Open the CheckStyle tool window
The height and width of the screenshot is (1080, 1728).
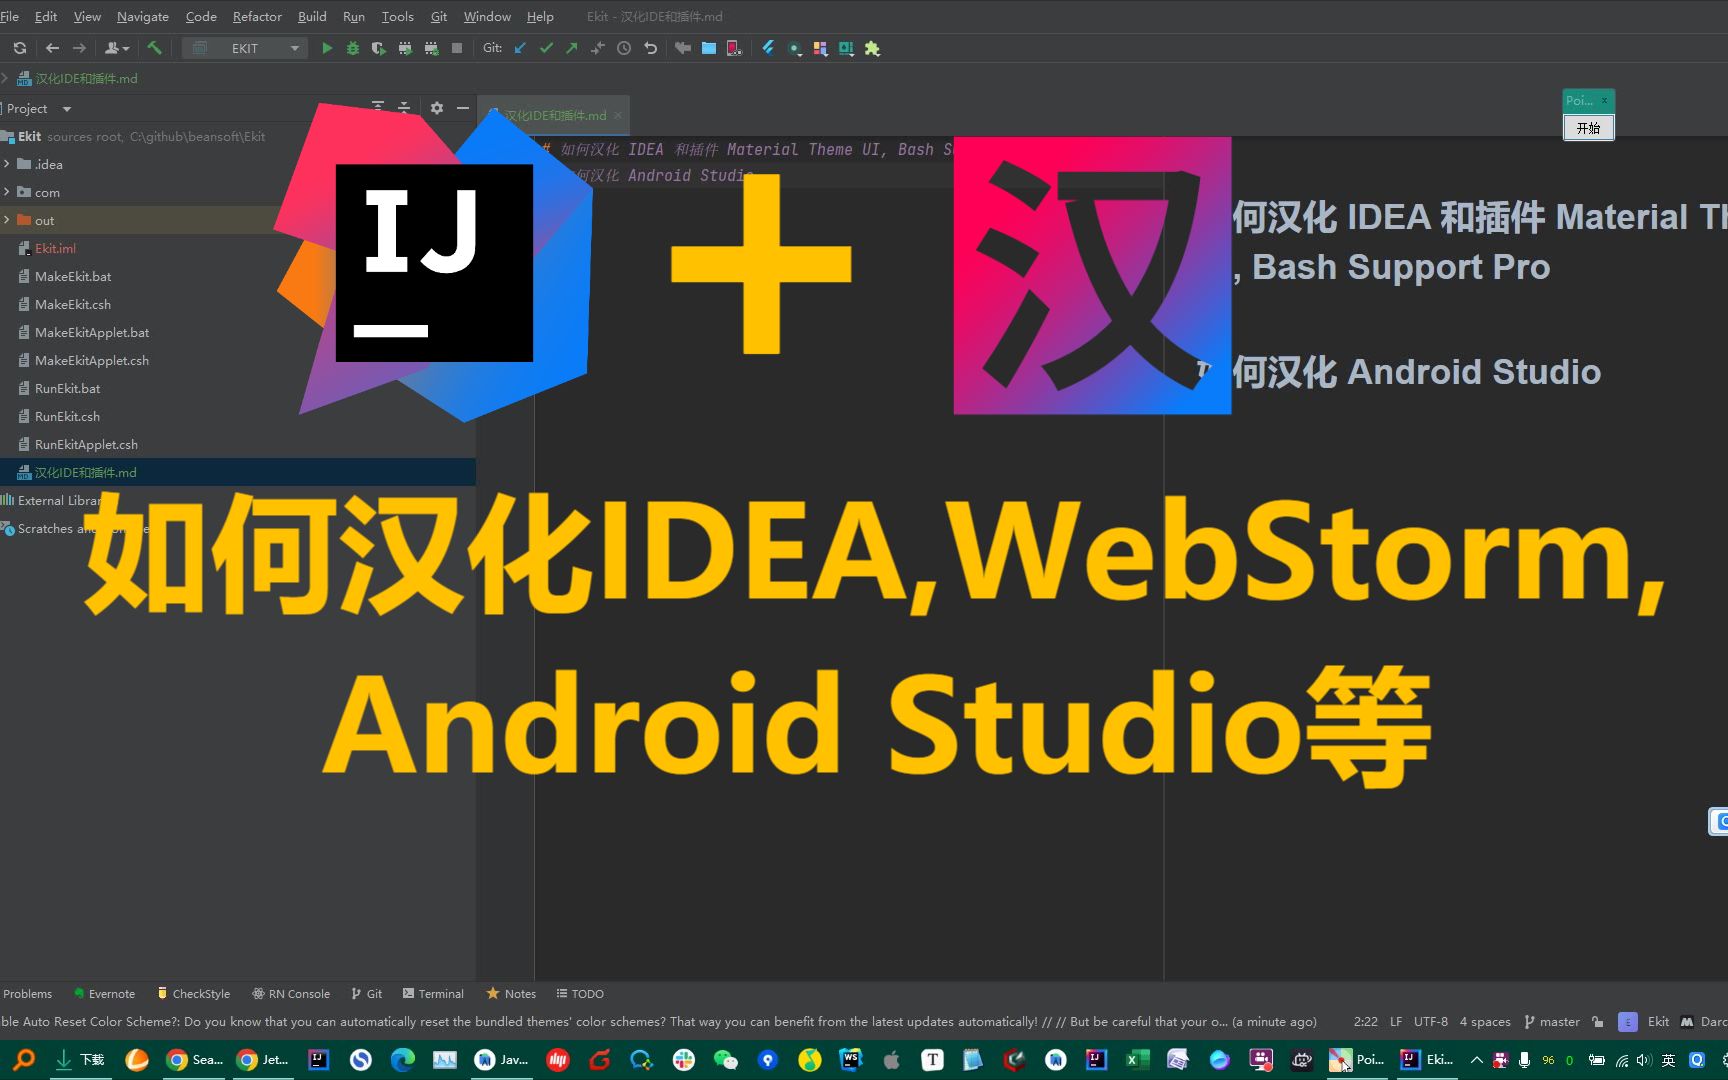point(194,994)
